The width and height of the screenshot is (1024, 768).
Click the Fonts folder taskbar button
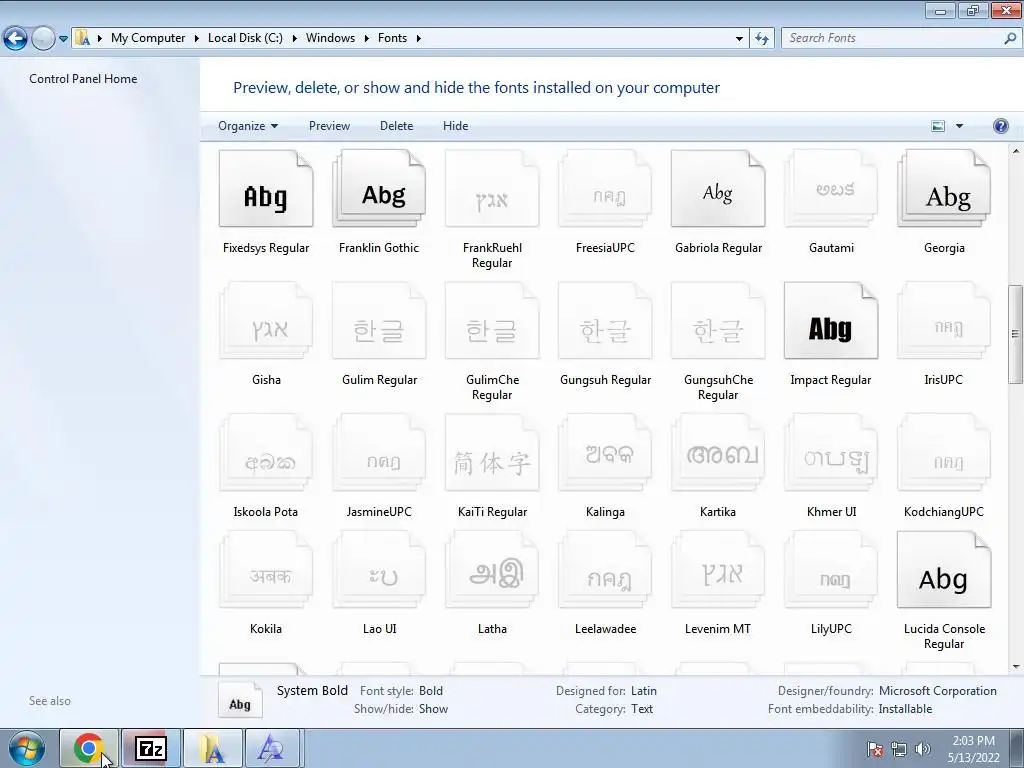[212, 748]
